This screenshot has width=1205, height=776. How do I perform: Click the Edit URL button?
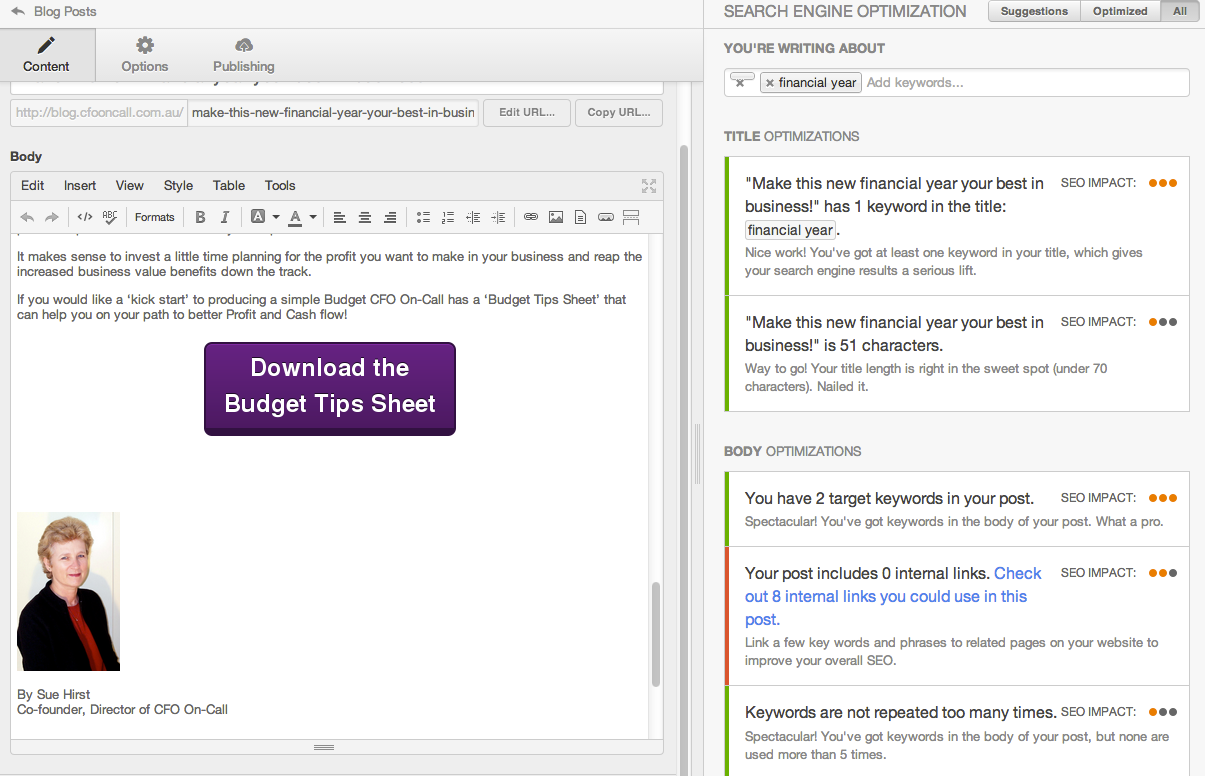click(x=526, y=112)
